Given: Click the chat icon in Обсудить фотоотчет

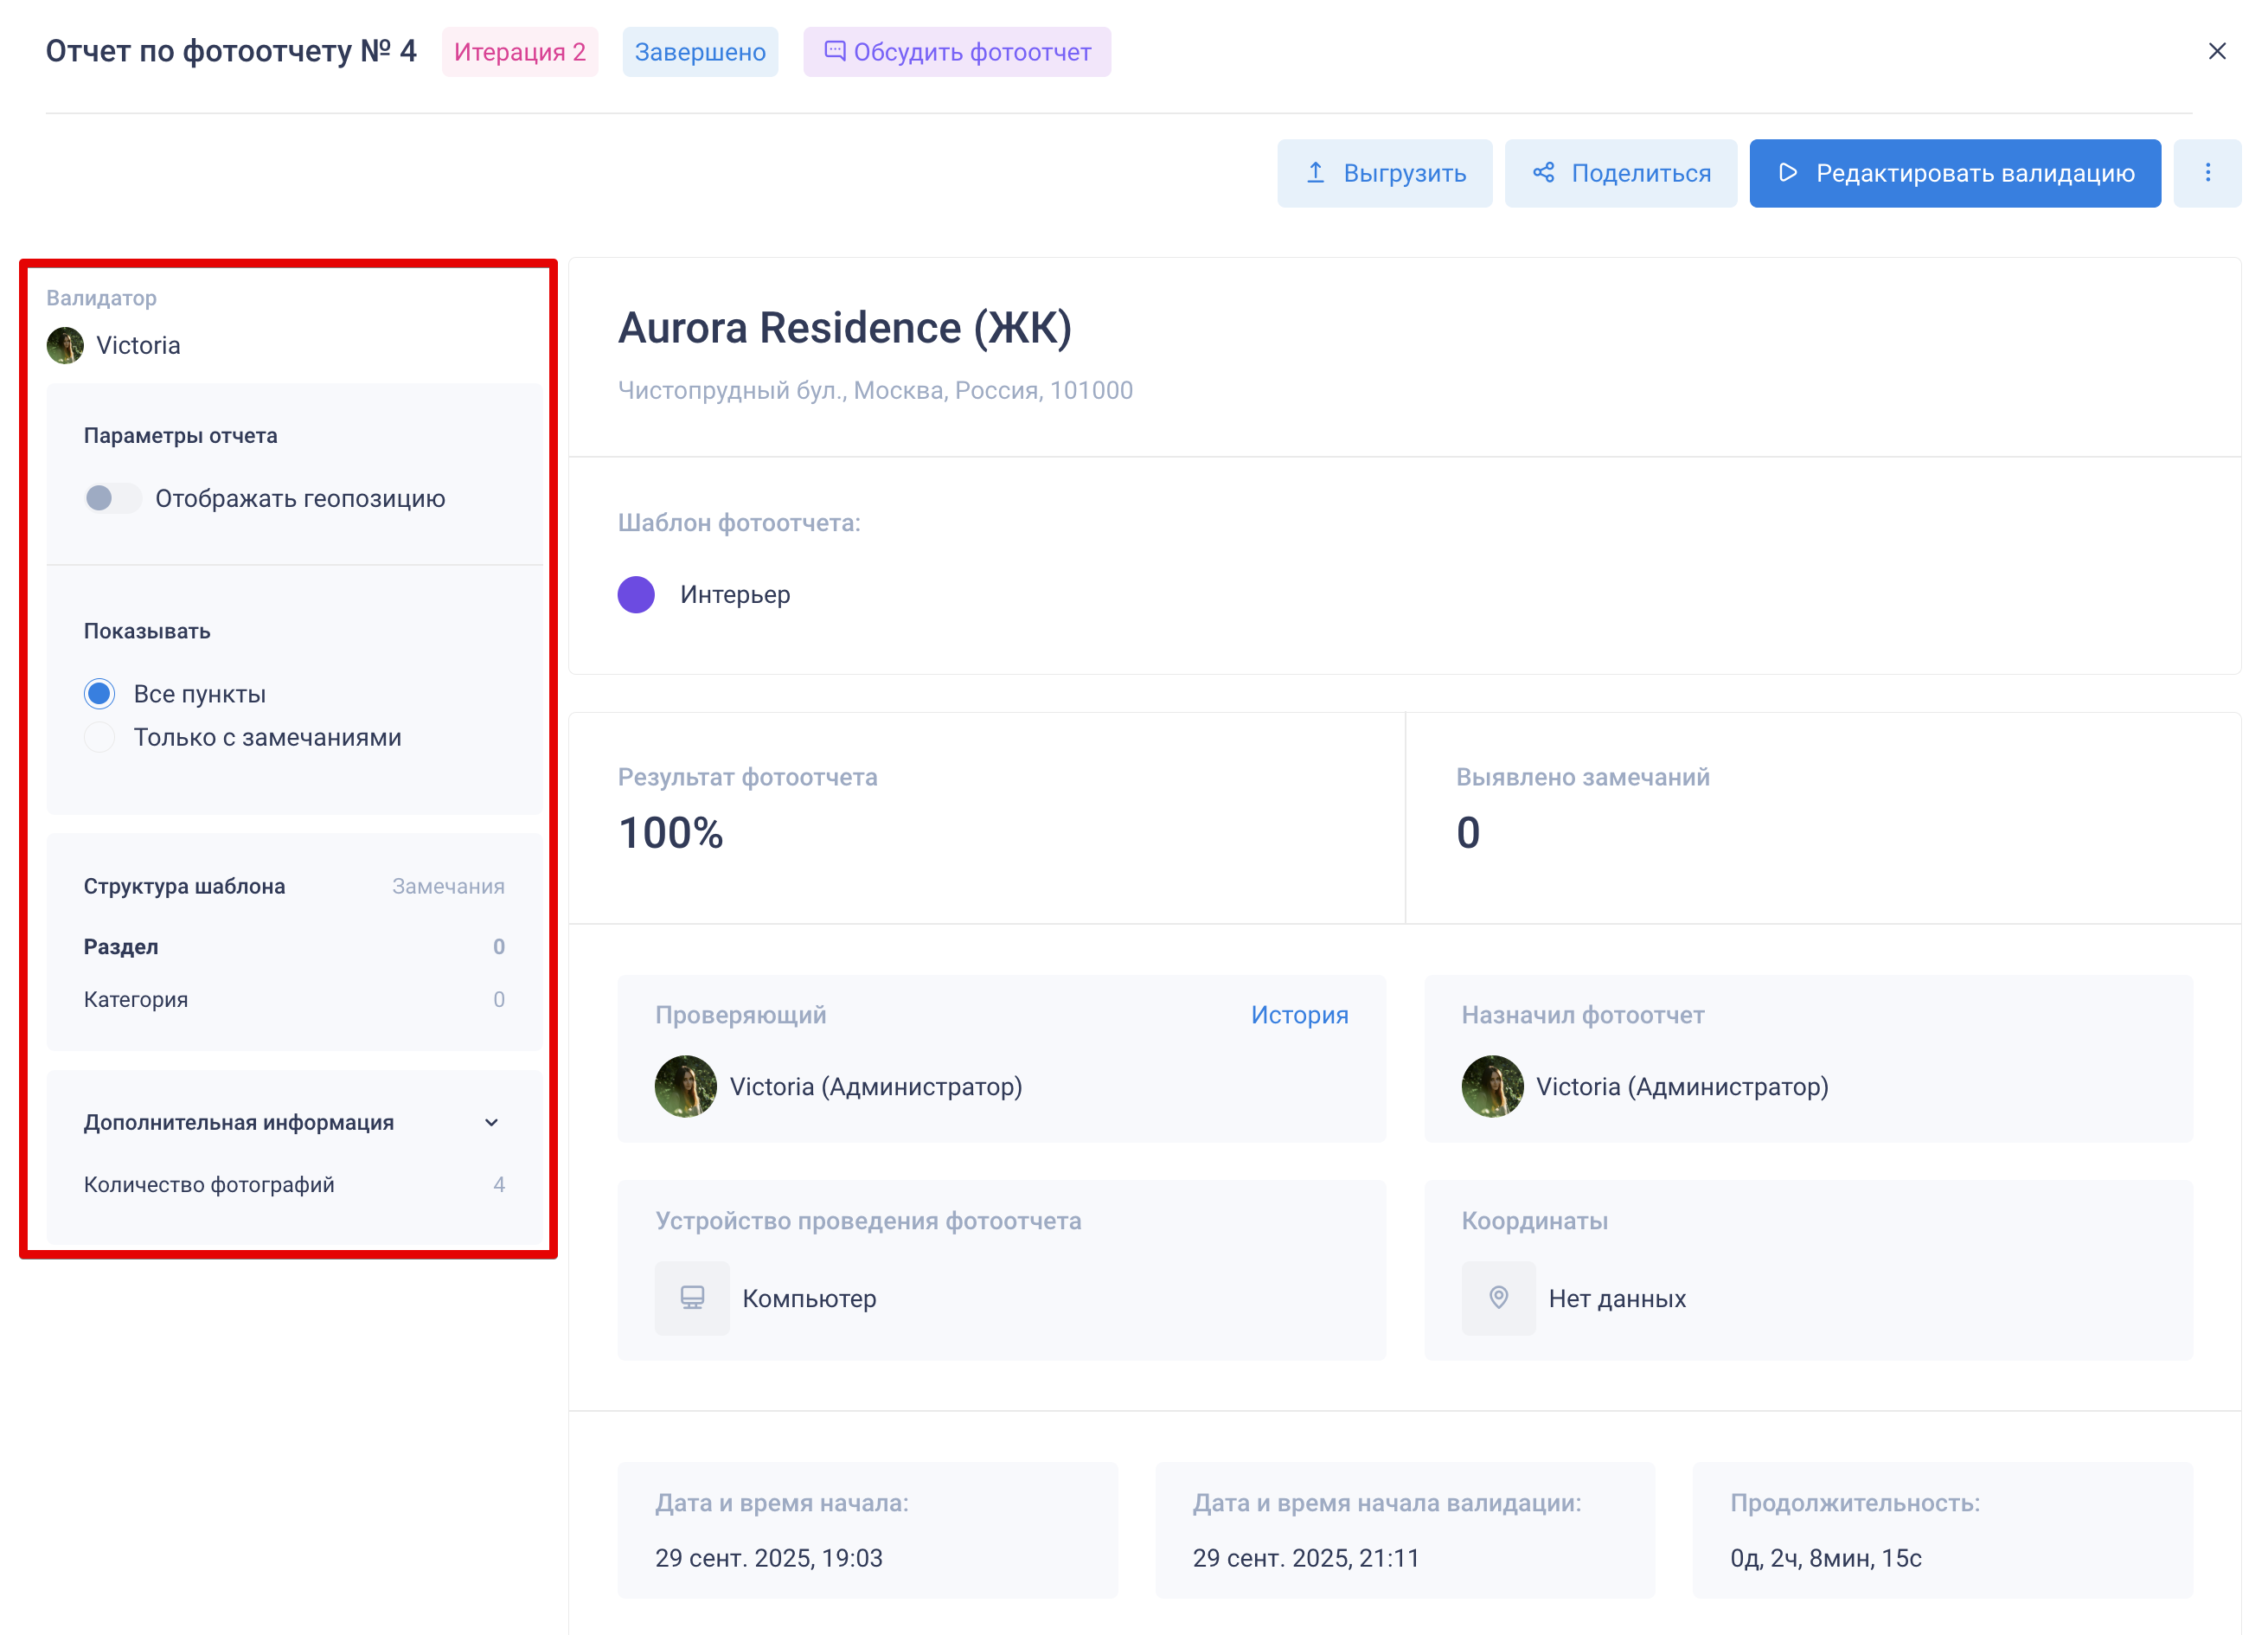Looking at the screenshot, I should (x=834, y=51).
